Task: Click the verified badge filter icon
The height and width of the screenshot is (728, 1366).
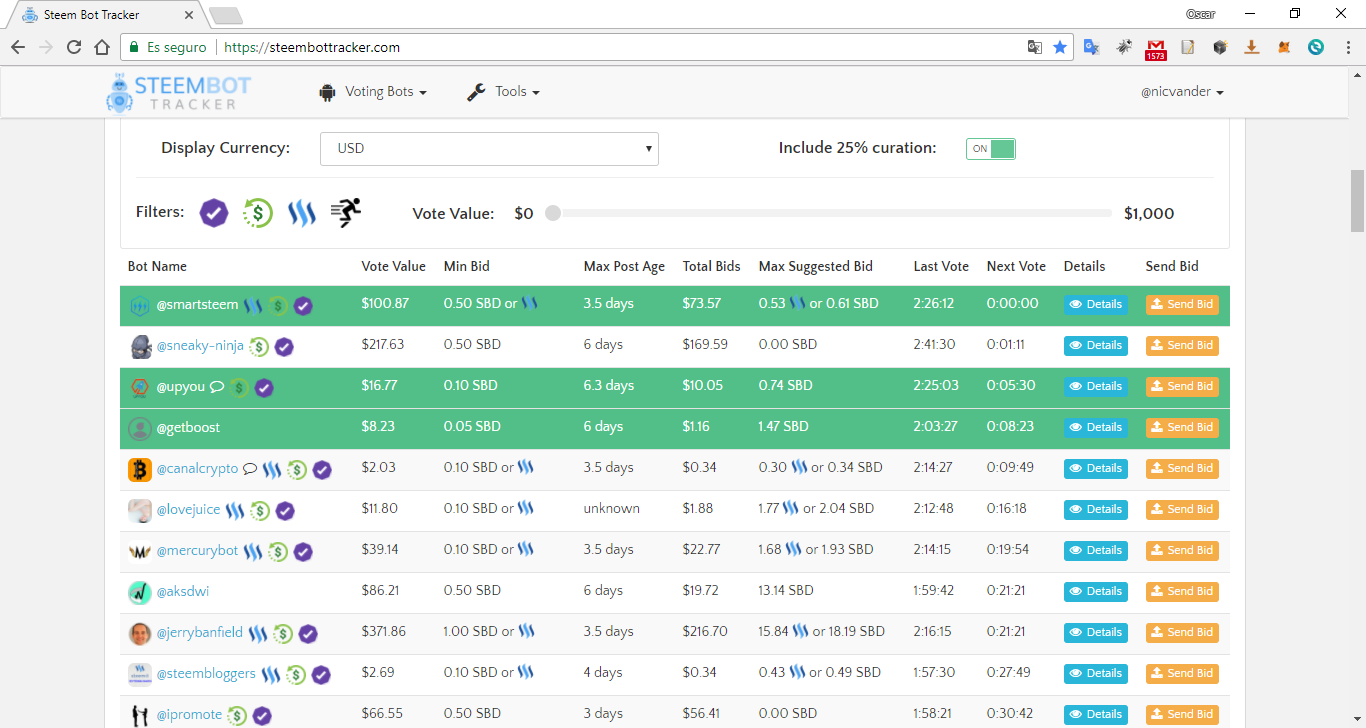Action: pyautogui.click(x=213, y=213)
